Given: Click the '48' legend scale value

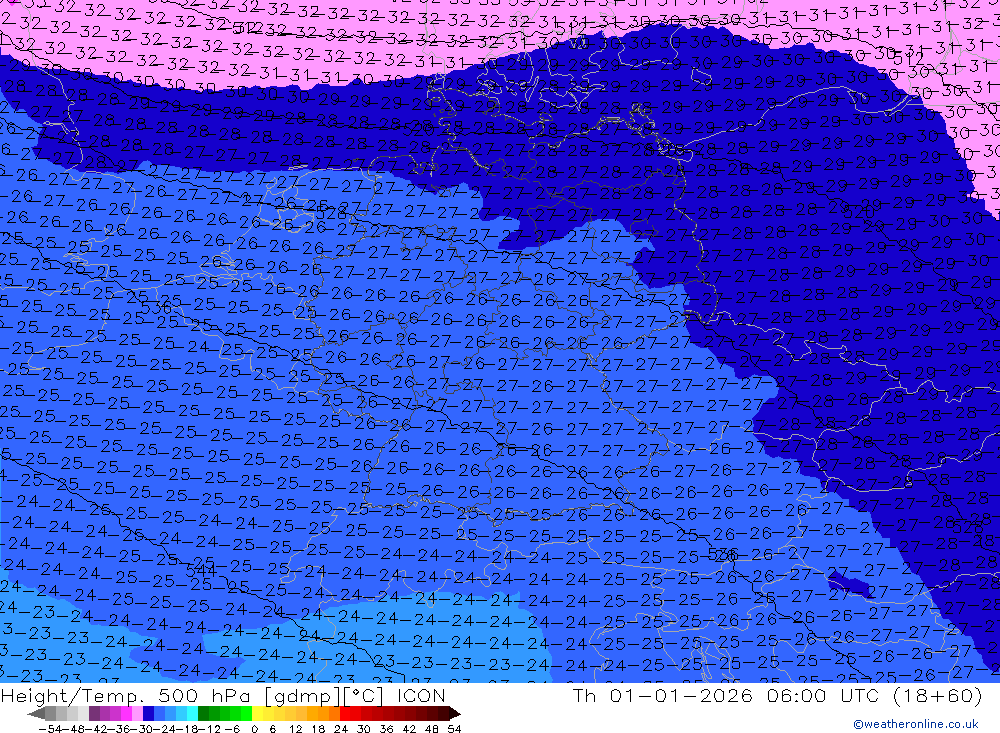Looking at the screenshot, I should 431,729.
